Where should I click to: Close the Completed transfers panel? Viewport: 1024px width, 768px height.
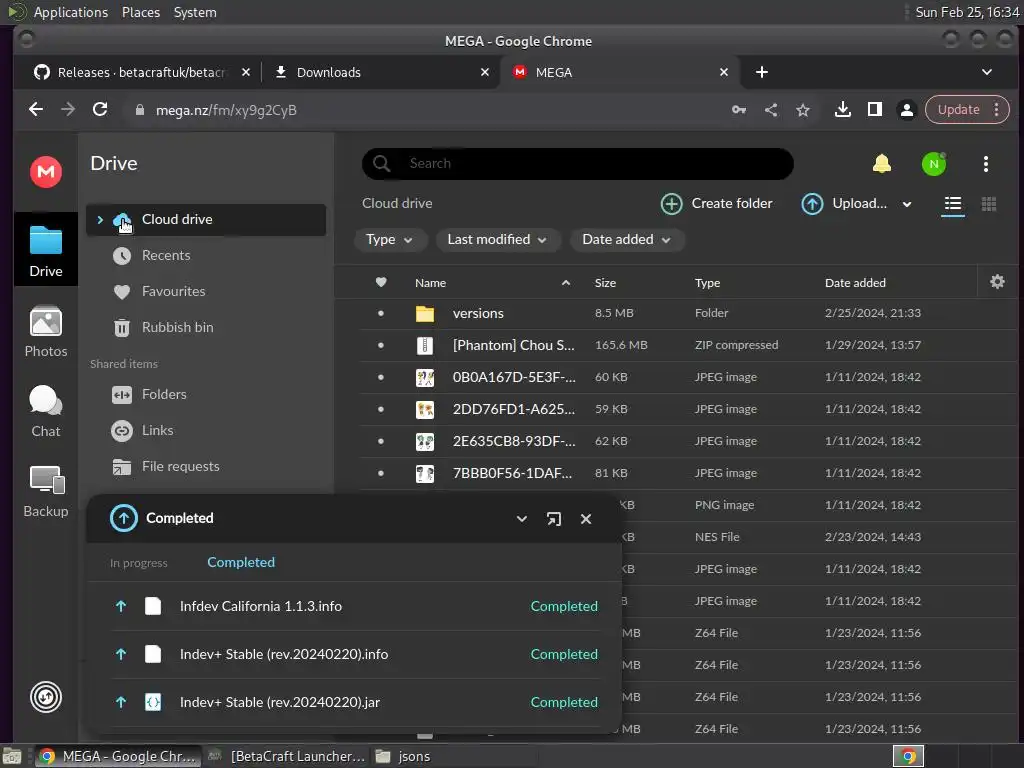click(586, 519)
